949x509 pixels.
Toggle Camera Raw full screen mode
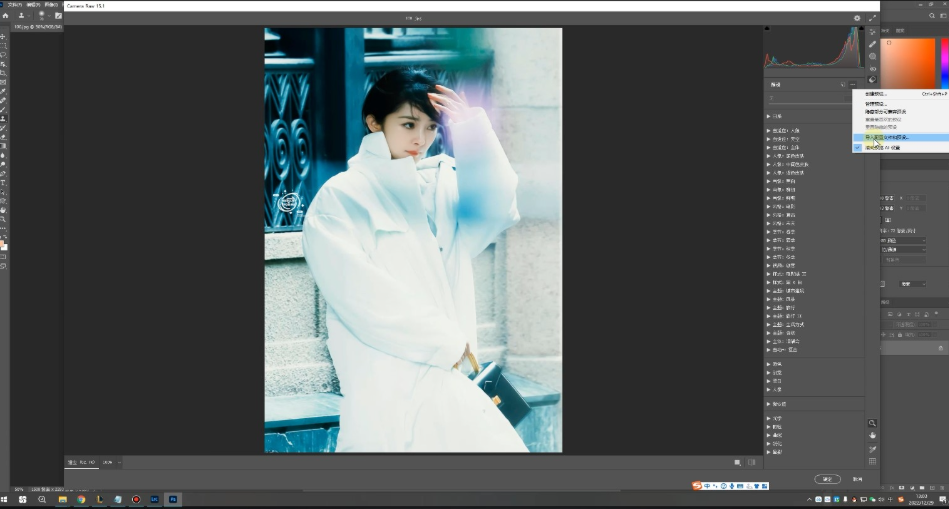click(x=872, y=18)
